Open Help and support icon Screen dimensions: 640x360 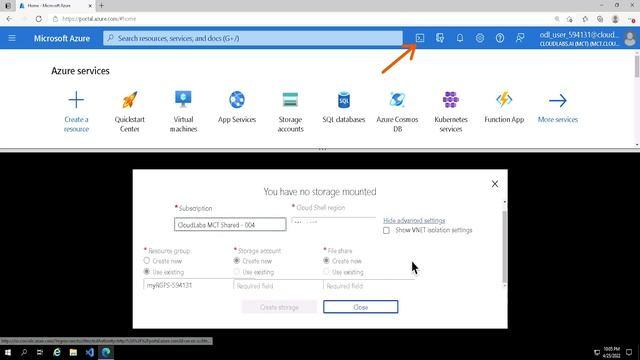pos(500,38)
